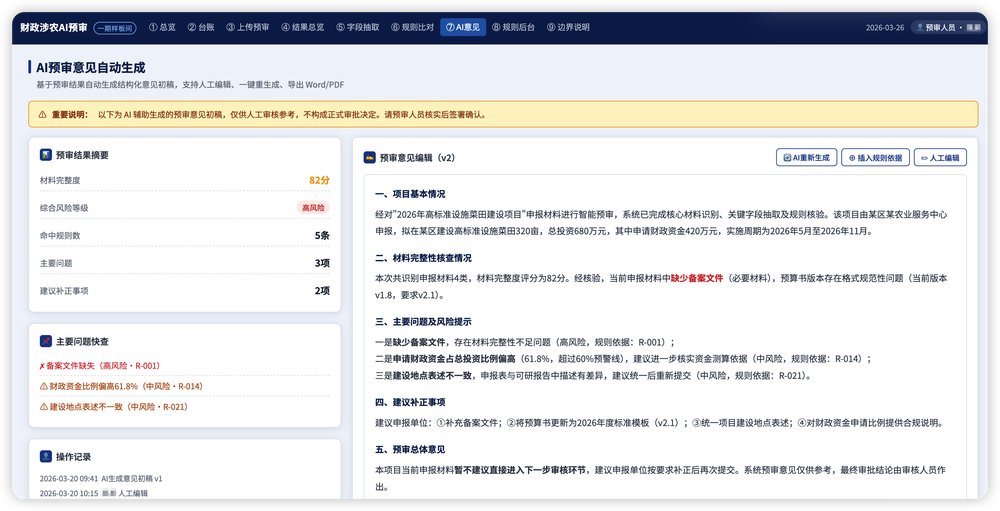Screen dimensions: 1000x511
Task: Click the 2项 suggested corrections count
Action: tap(322, 290)
